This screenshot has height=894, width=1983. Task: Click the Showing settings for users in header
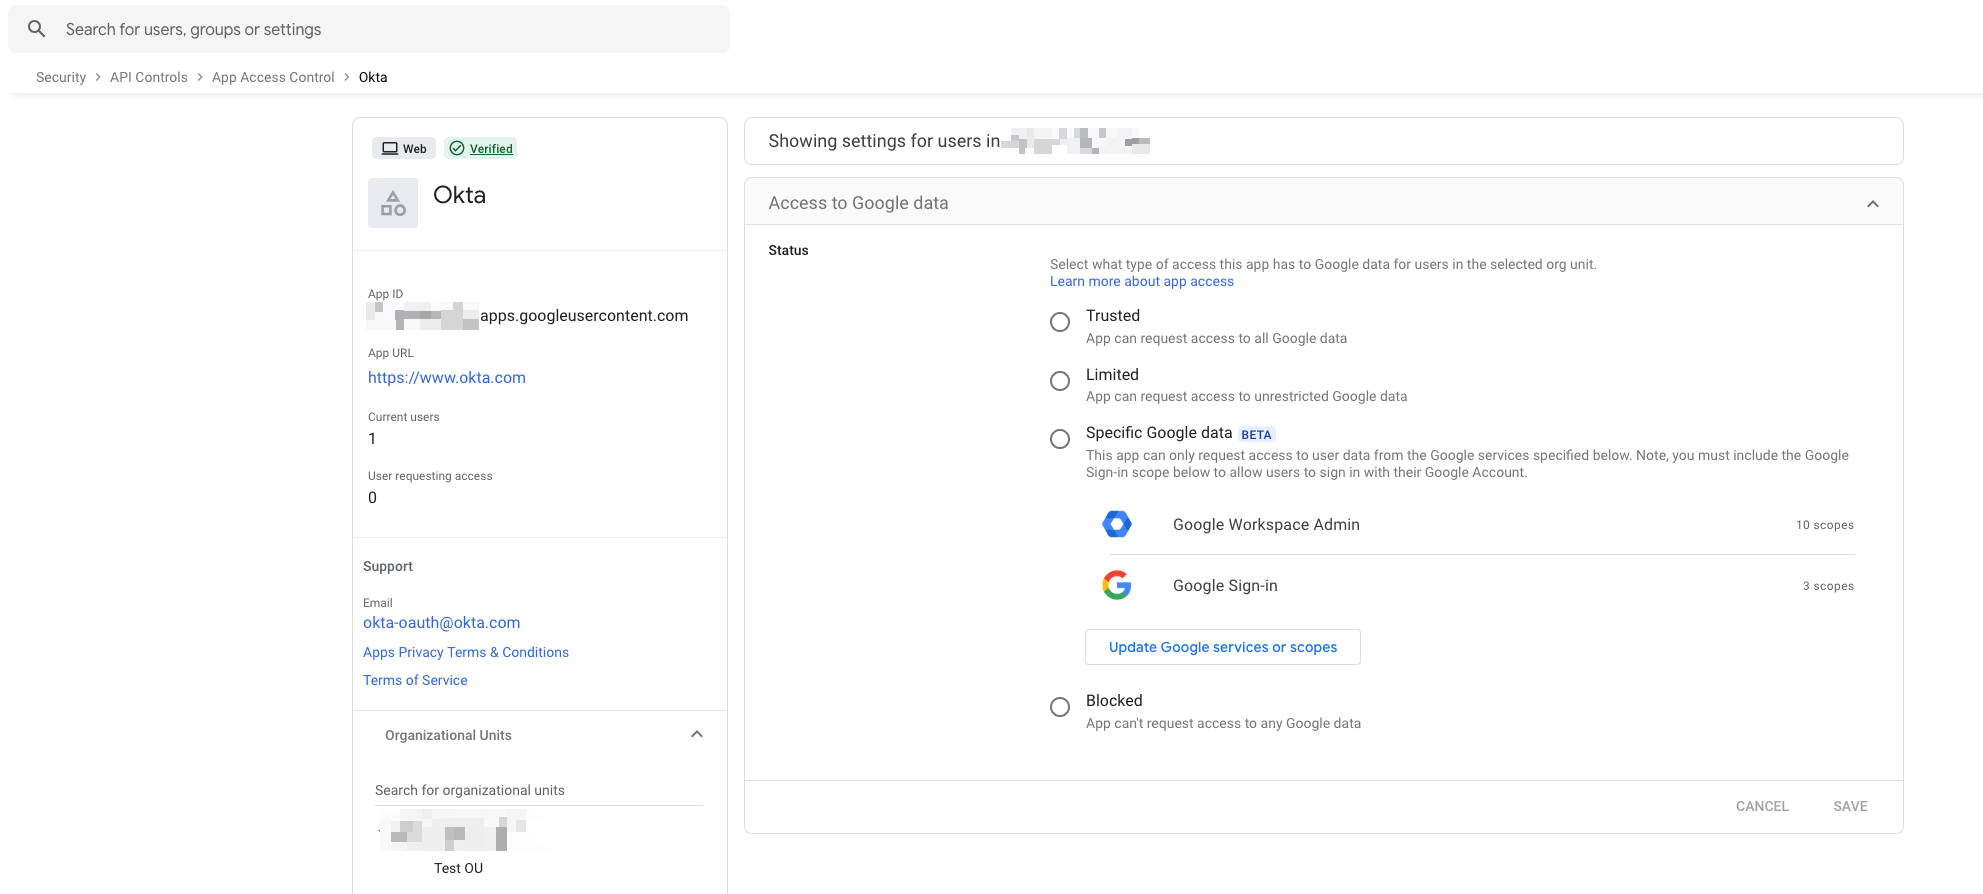point(884,141)
